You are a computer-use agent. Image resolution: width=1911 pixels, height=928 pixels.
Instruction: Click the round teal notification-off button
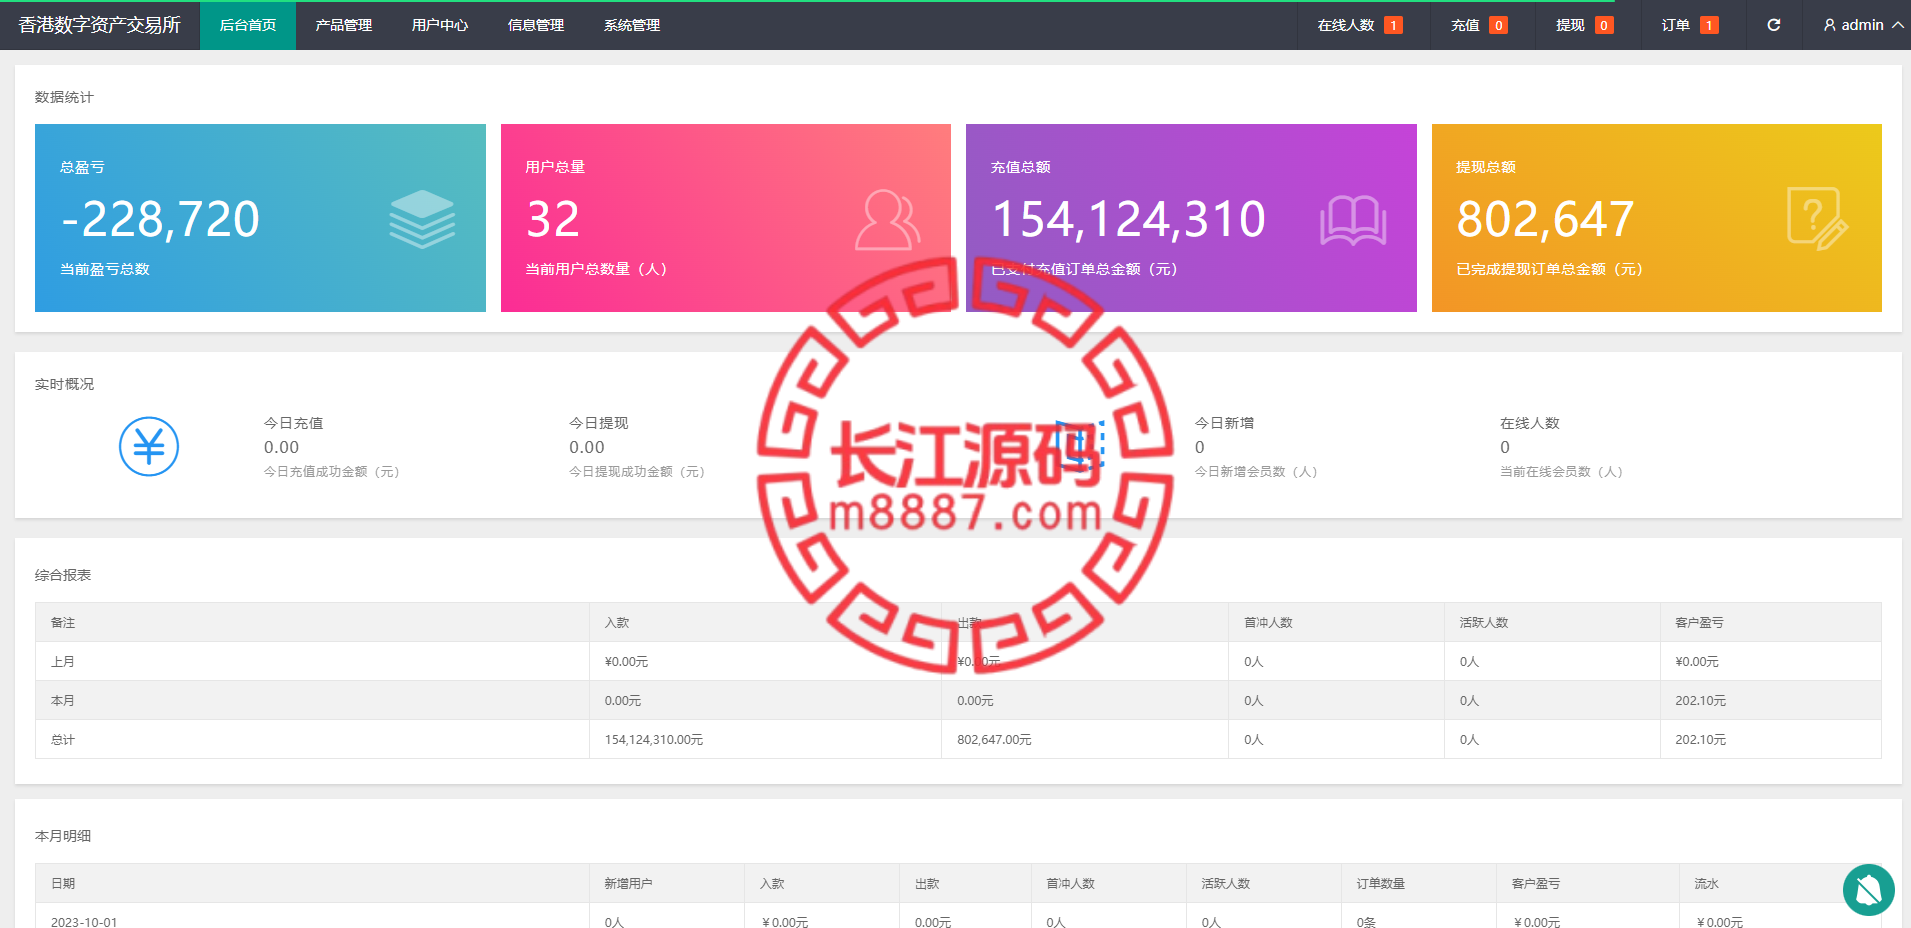(x=1869, y=890)
